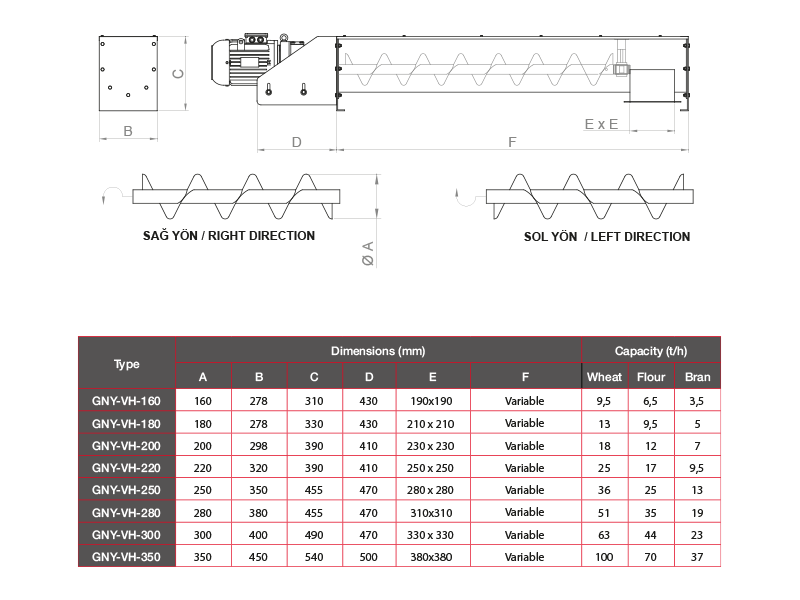This screenshot has width=800, height=600.
Task: Click bran capacity 19 for GNY-VH-280
Action: pos(697,512)
